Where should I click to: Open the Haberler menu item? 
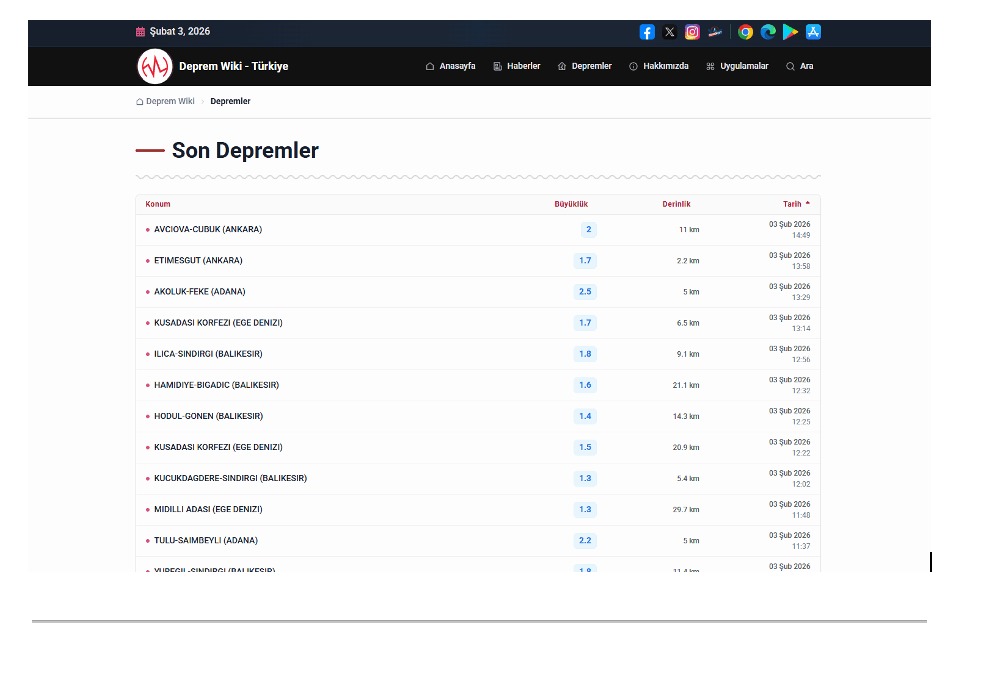pos(516,67)
